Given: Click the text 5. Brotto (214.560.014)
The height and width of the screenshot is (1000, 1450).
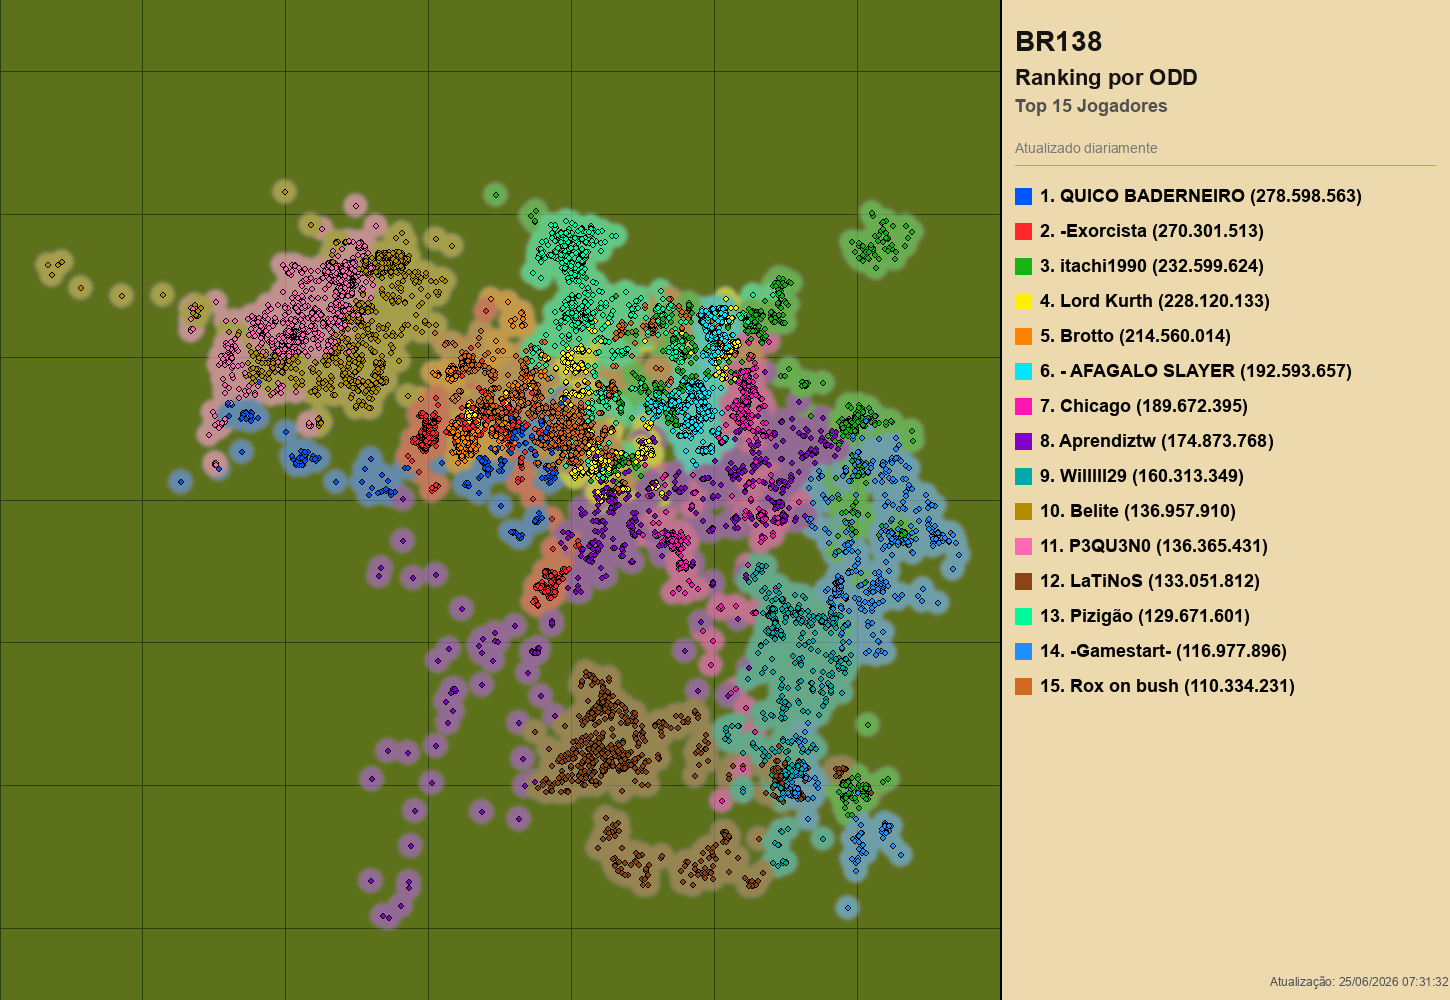Looking at the screenshot, I should 1135,336.
